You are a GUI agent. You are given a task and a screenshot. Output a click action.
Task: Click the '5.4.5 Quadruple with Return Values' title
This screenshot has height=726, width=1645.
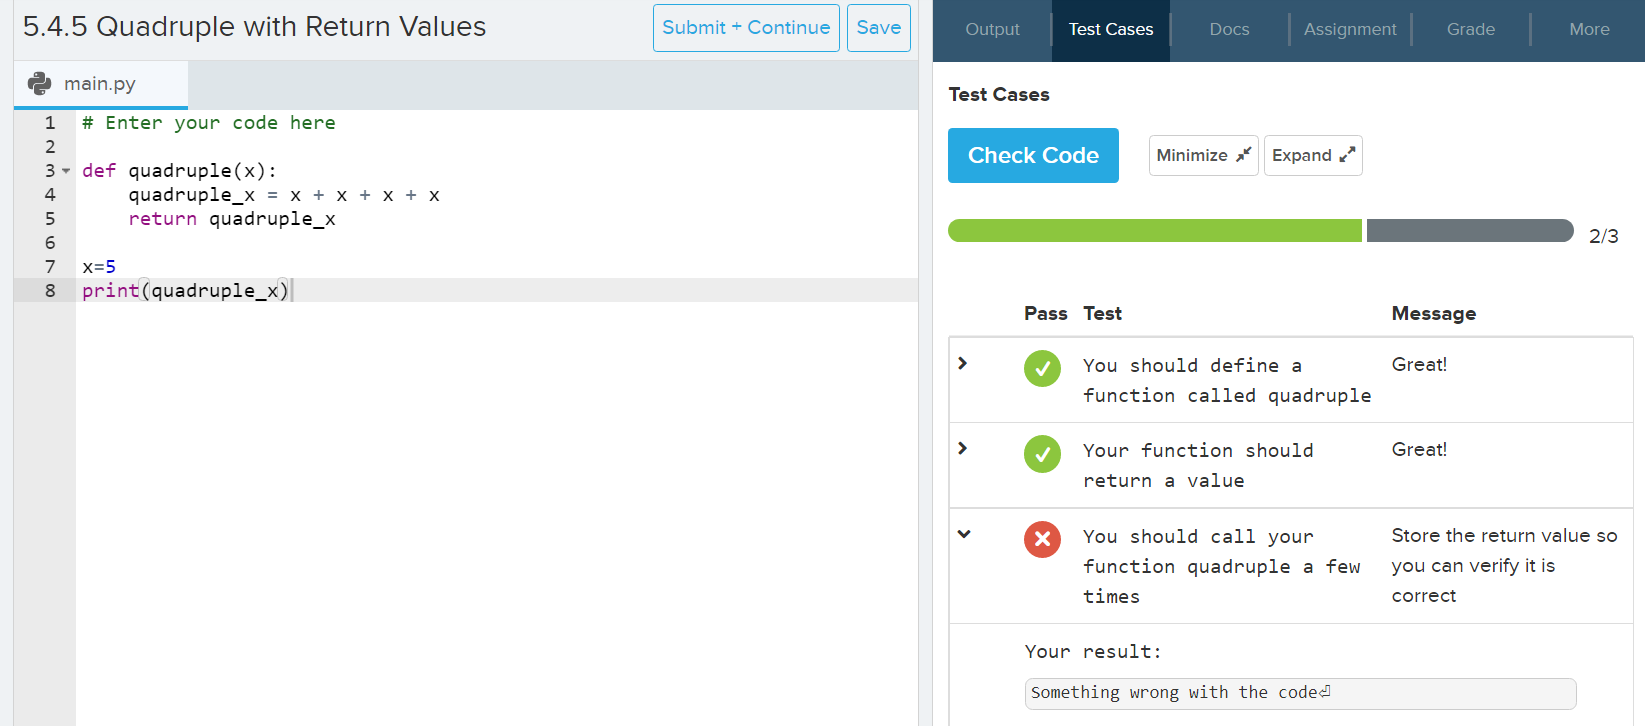click(254, 27)
